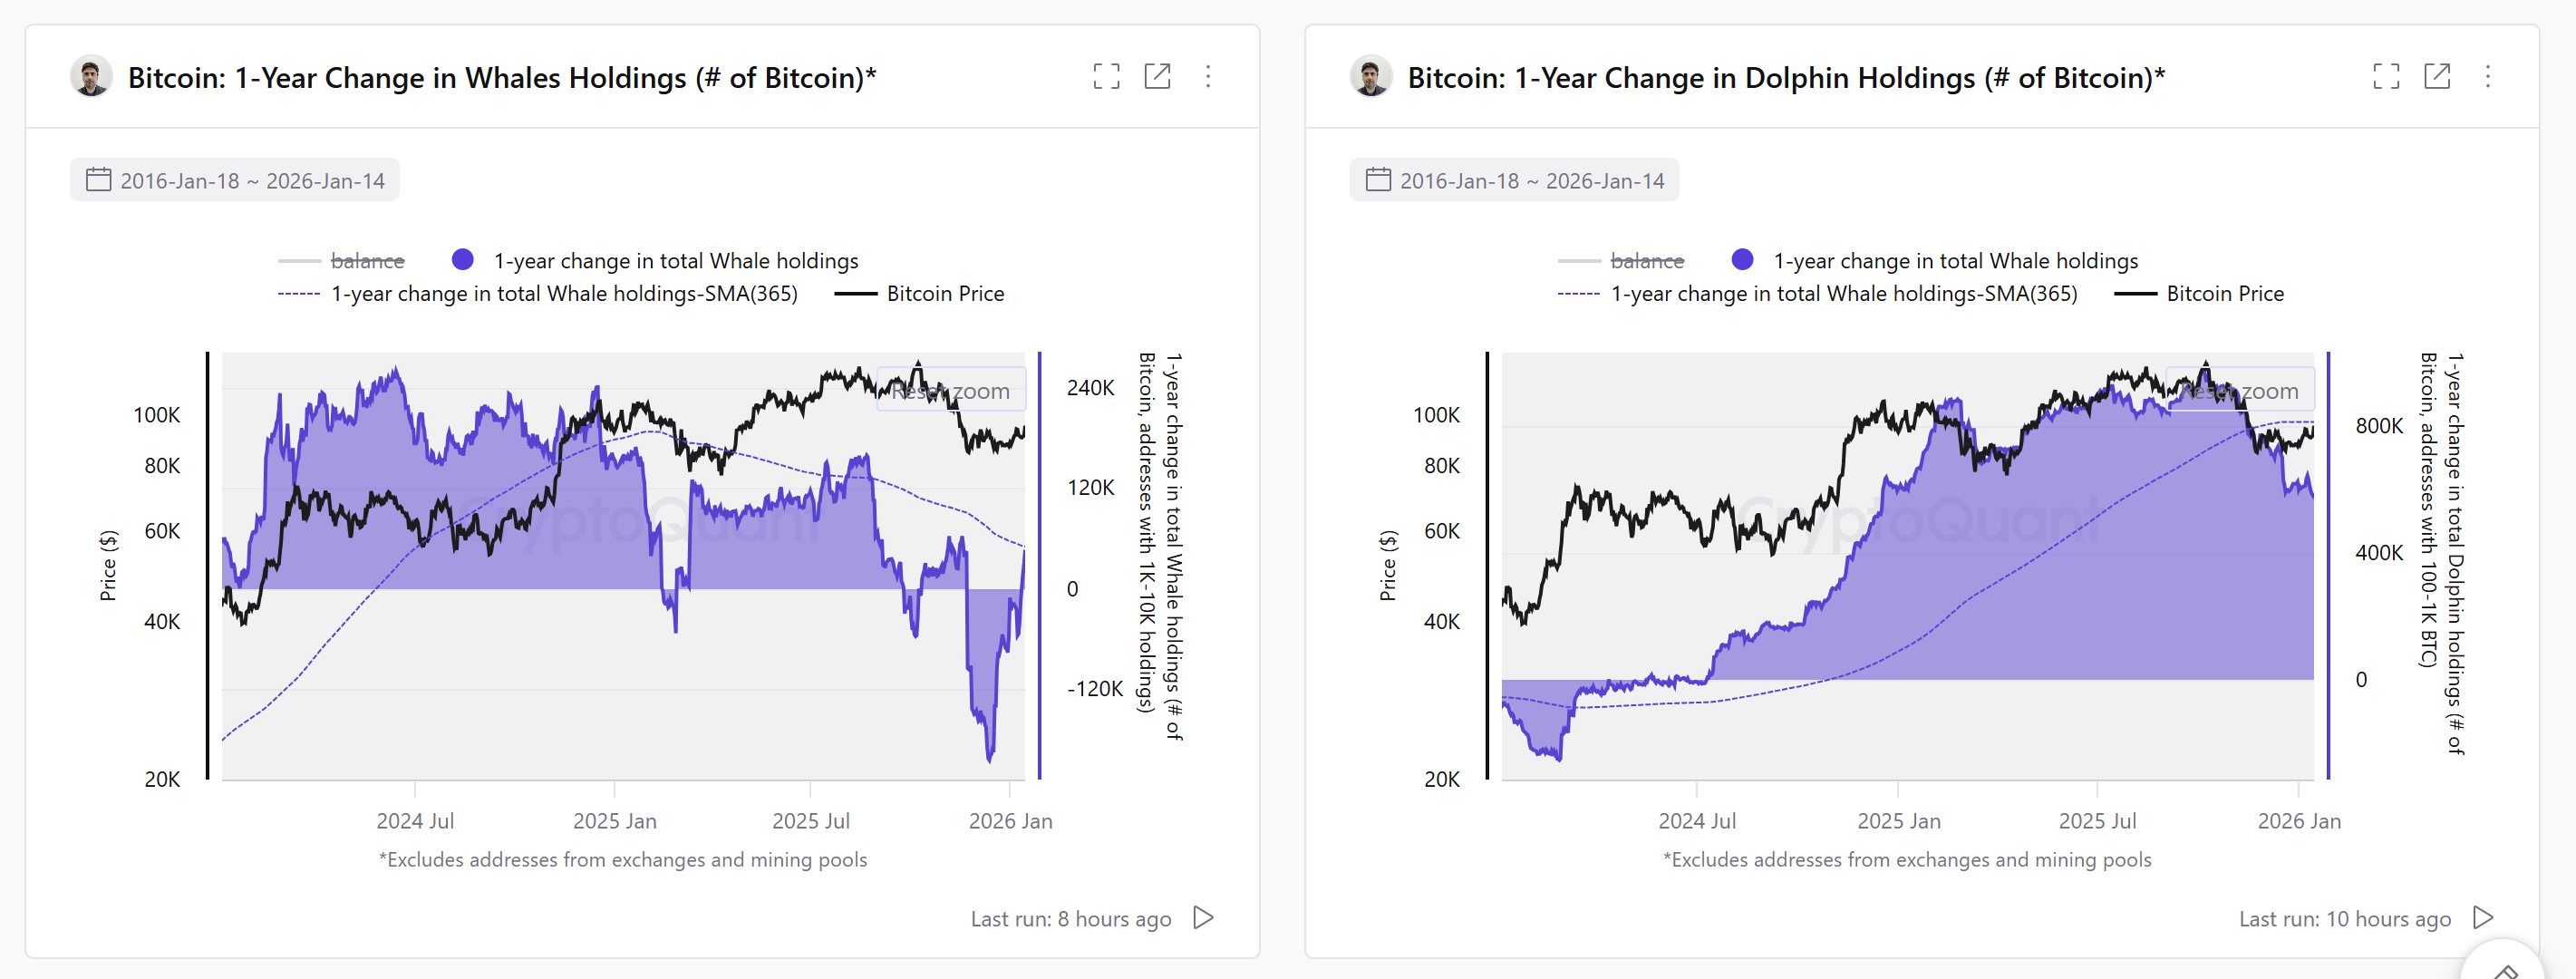The width and height of the screenshot is (2576, 979).
Task: Open the three-dot options menu on the Dolphin chart
Action: (x=2489, y=76)
